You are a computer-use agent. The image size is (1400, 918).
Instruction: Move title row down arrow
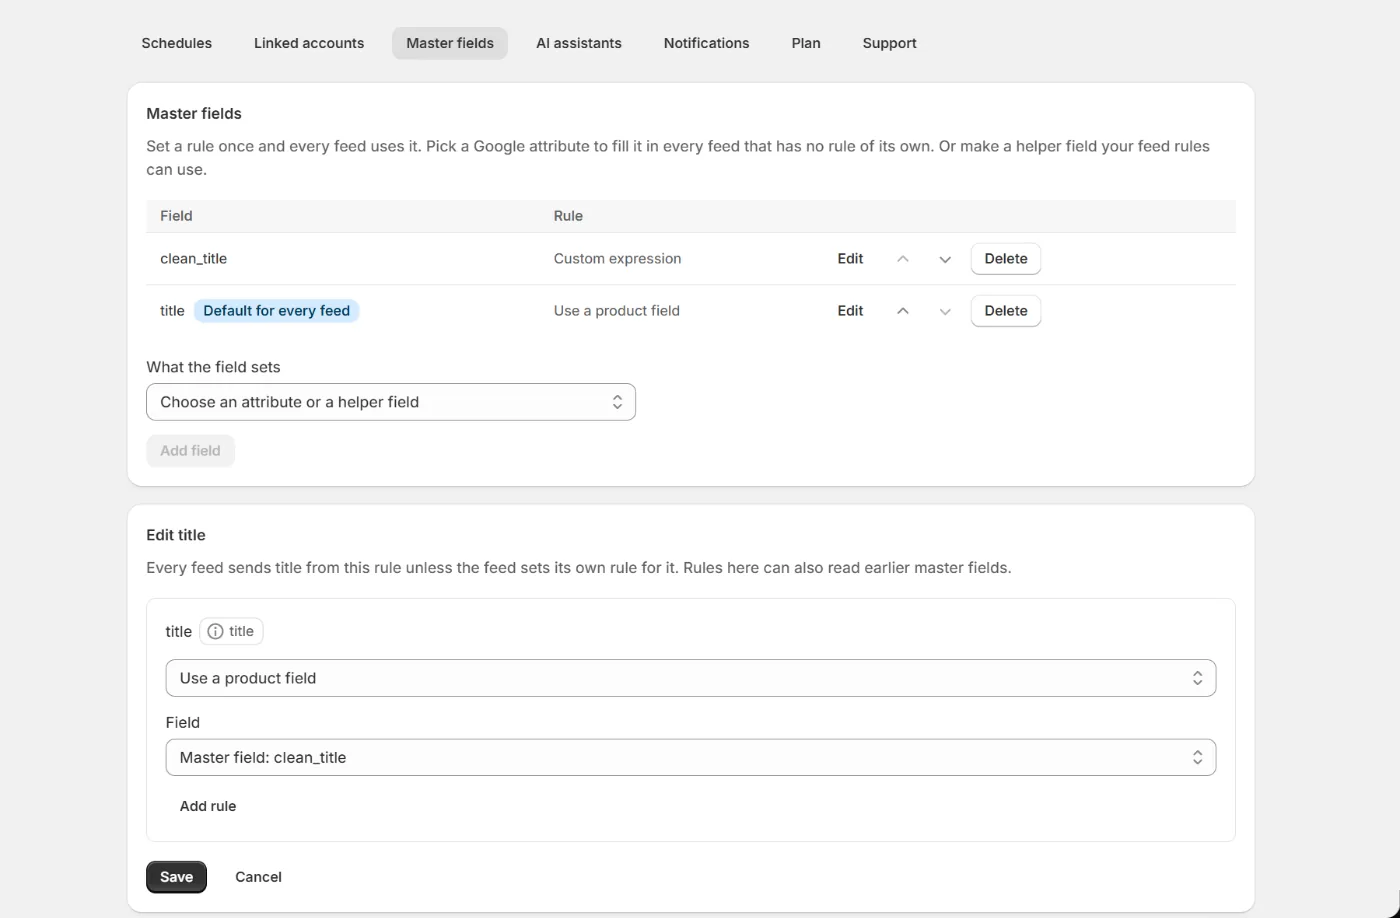pyautogui.click(x=945, y=311)
